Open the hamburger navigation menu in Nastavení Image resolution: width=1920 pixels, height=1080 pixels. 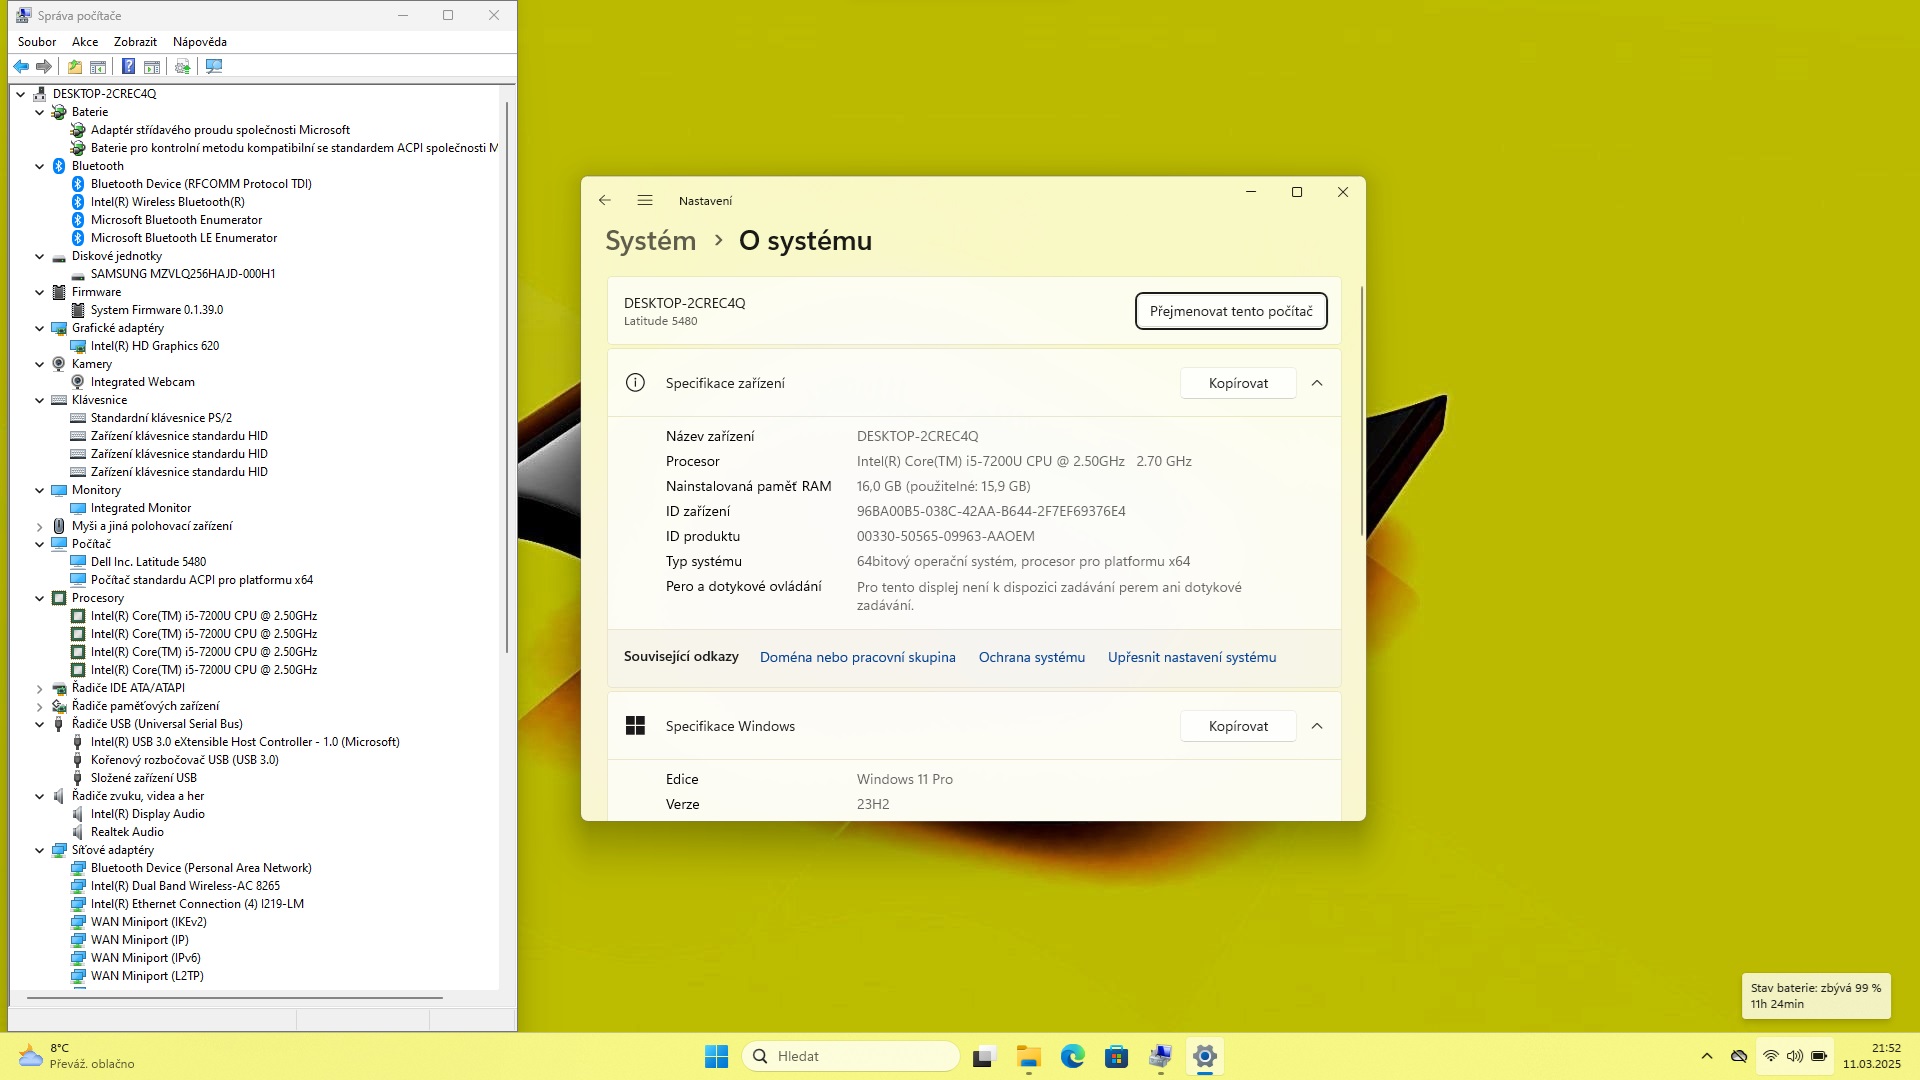pyautogui.click(x=645, y=200)
